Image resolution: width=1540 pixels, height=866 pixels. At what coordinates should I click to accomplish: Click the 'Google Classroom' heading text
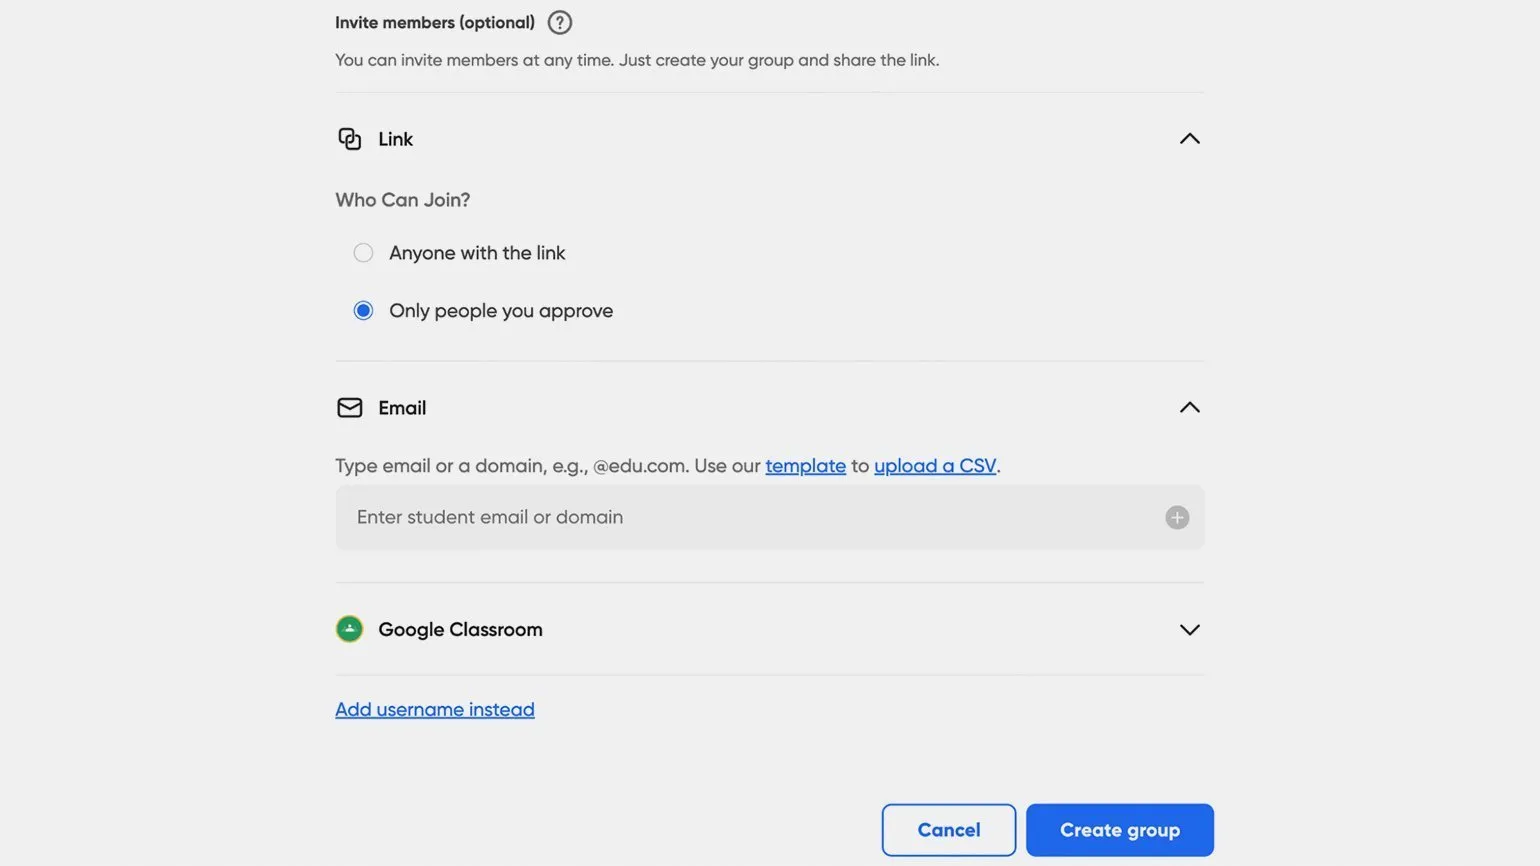(460, 629)
